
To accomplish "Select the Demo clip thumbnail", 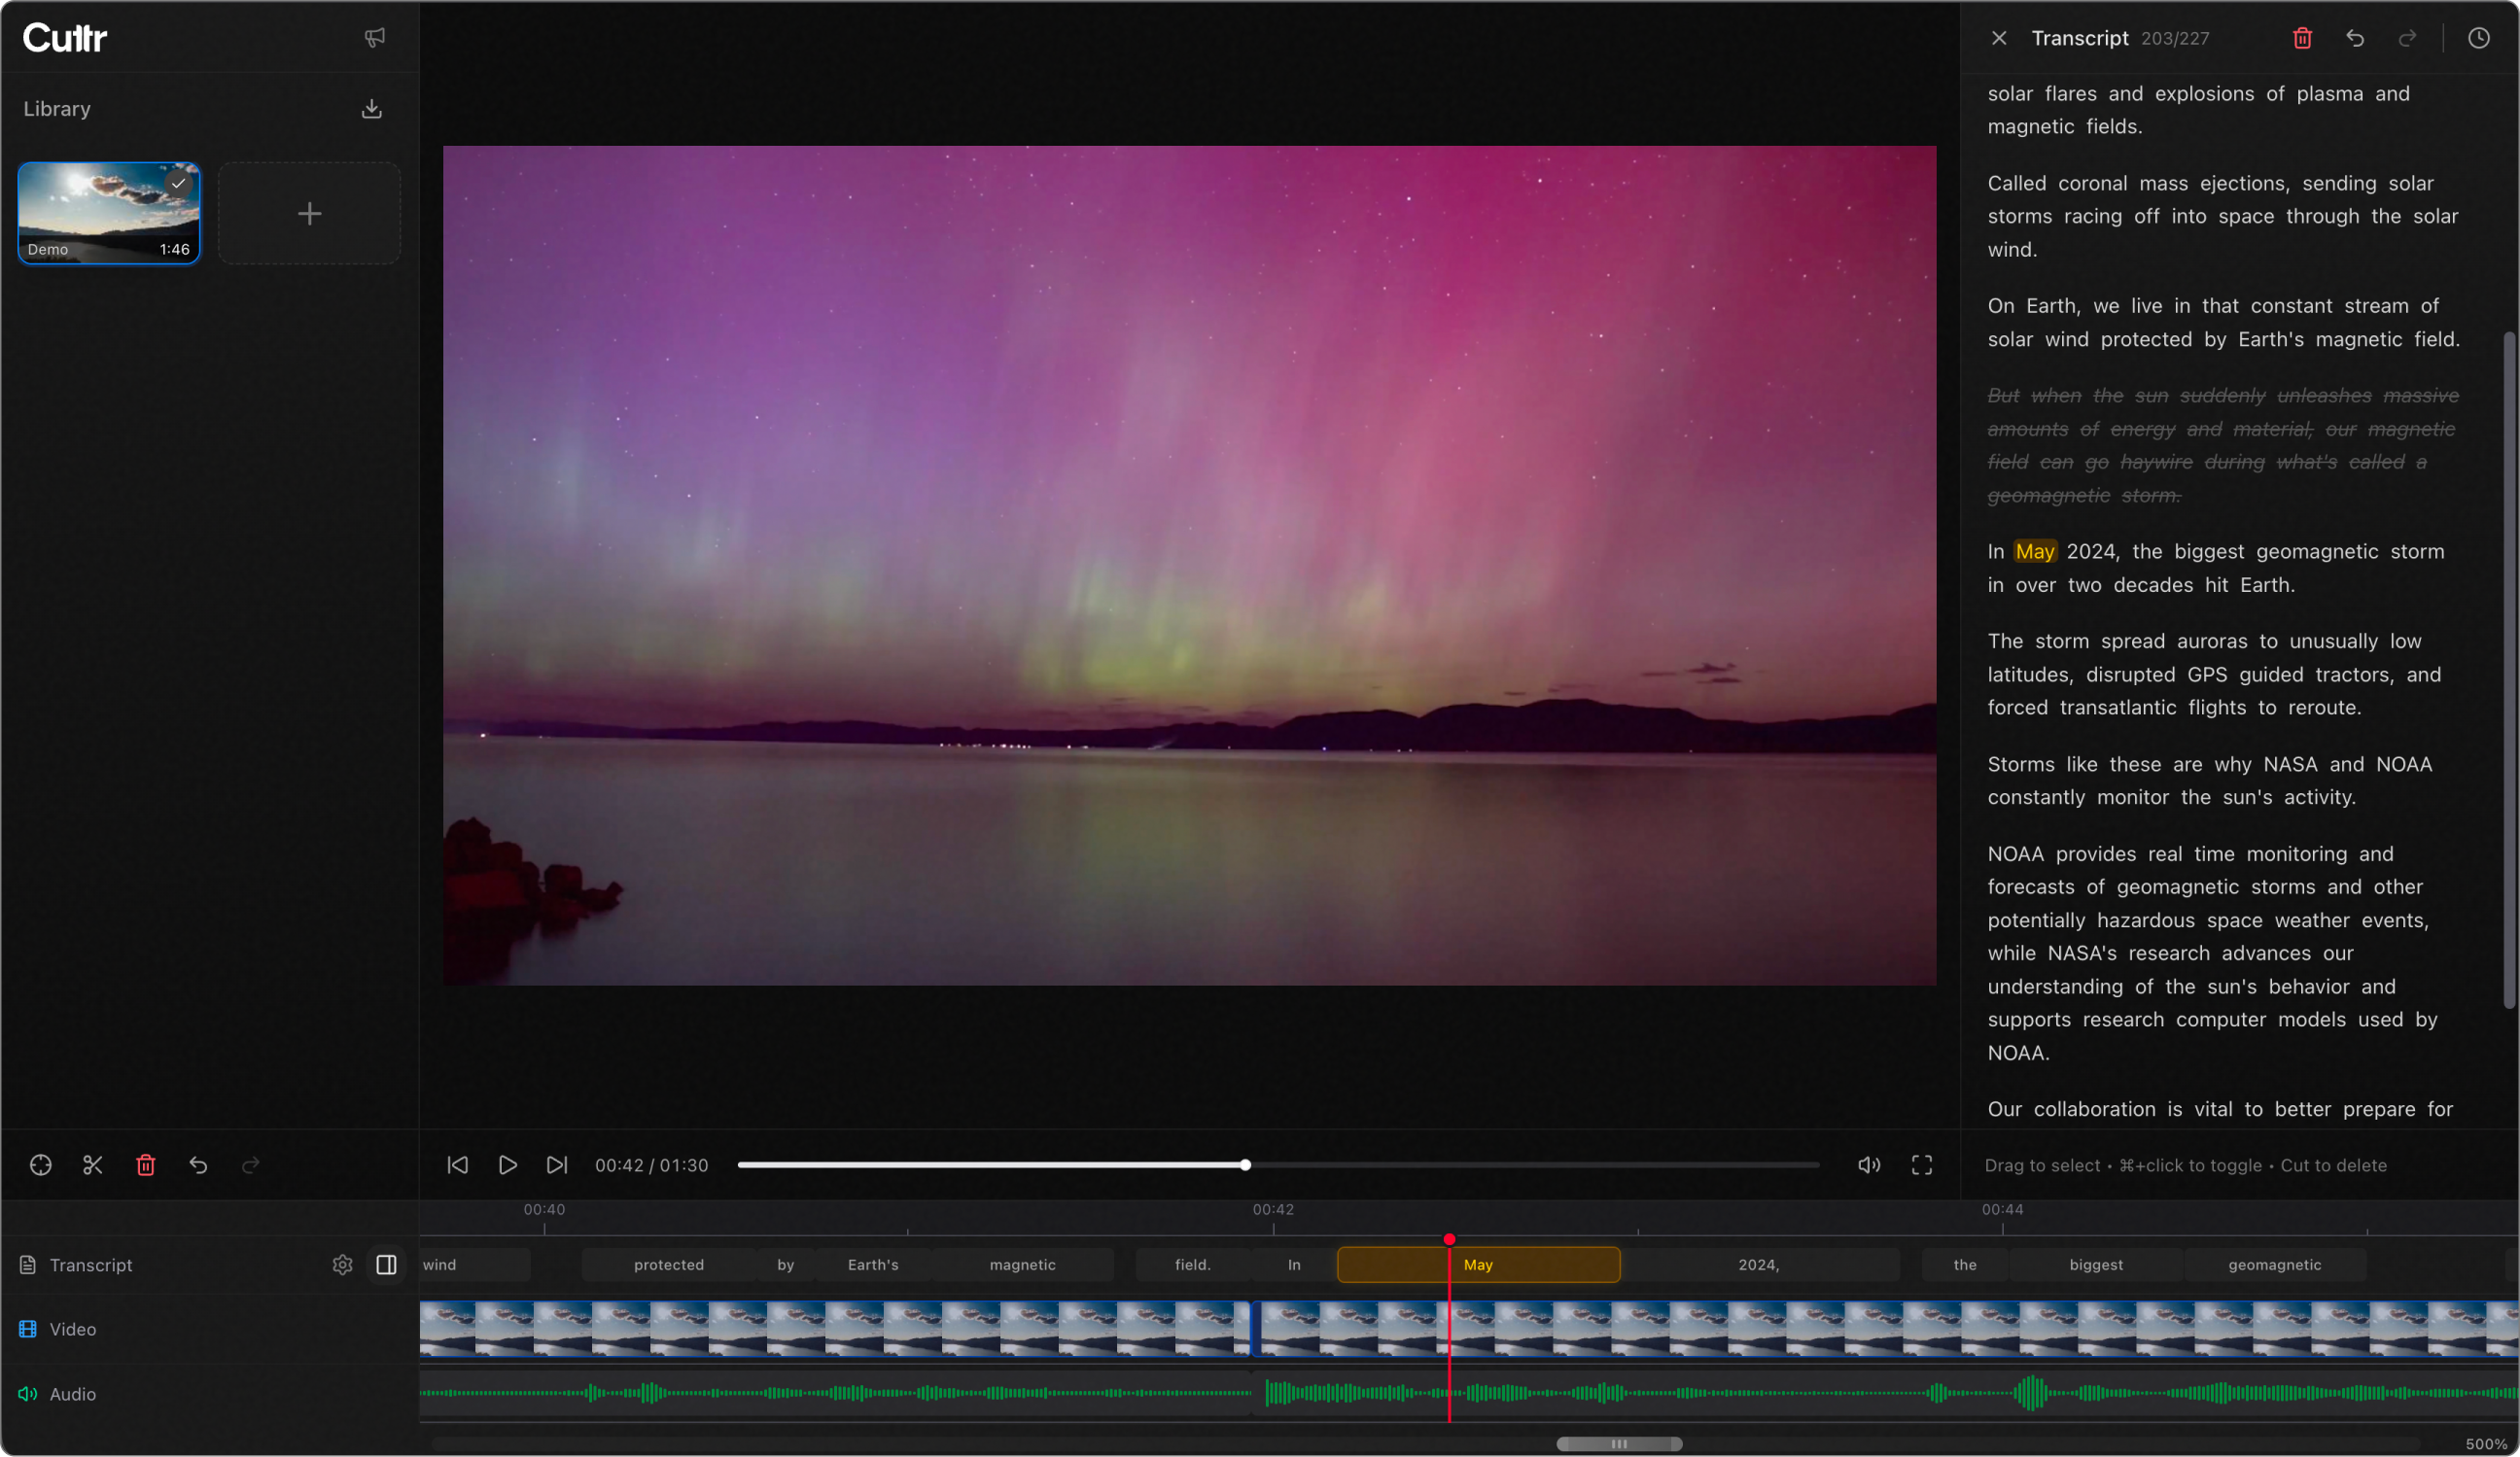I will (109, 214).
